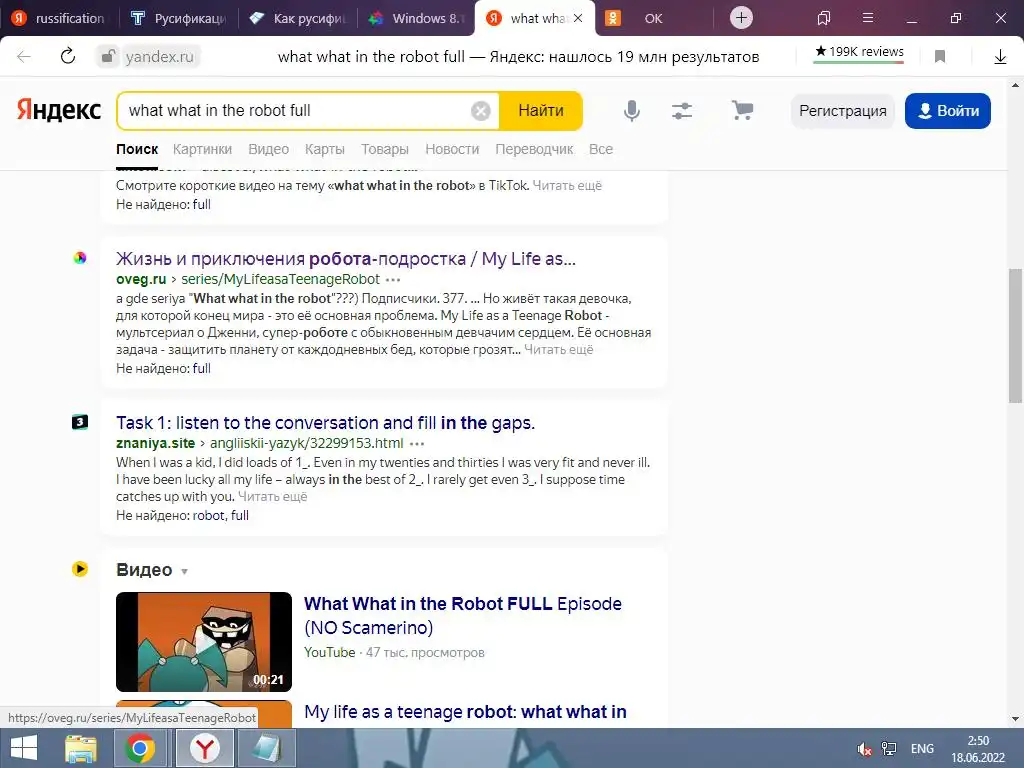Open the 199K reviews rating badge
The width and height of the screenshot is (1024, 768).
(859, 52)
